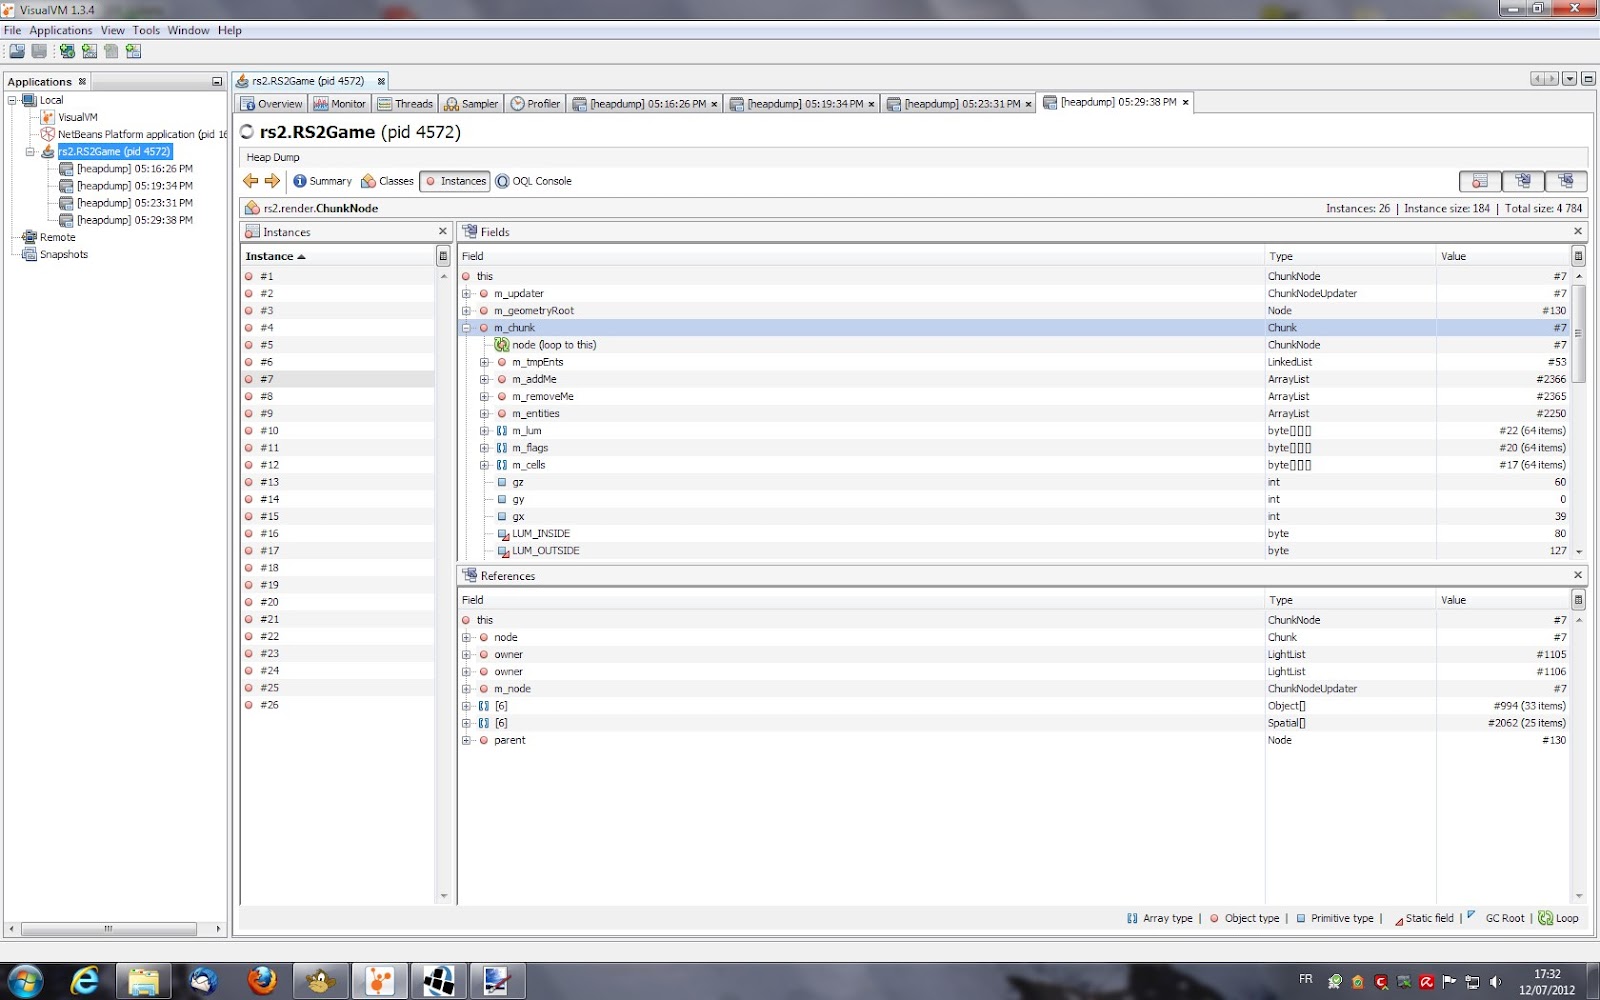Screen dimensions: 1600x1000
Task: Switch to the Monitor tab
Action: click(x=340, y=104)
